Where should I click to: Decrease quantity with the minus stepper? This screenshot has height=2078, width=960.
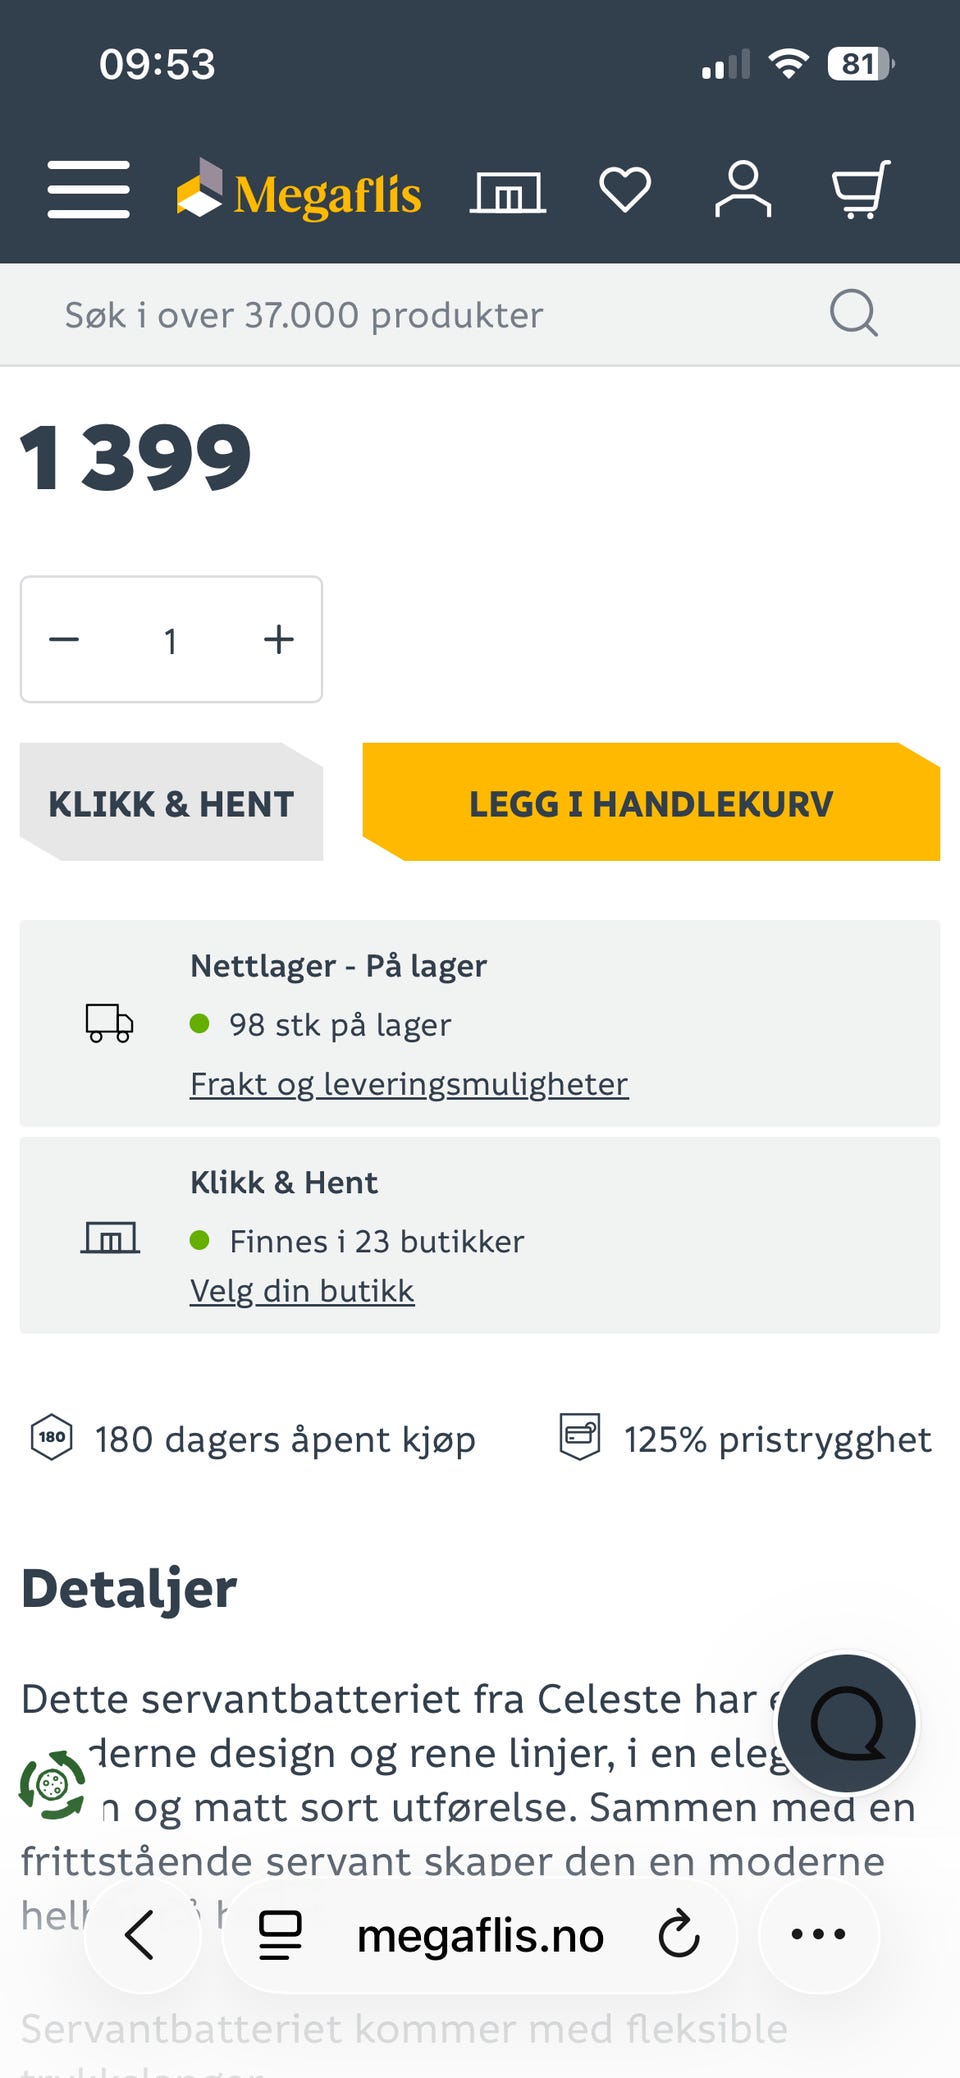[x=64, y=640]
